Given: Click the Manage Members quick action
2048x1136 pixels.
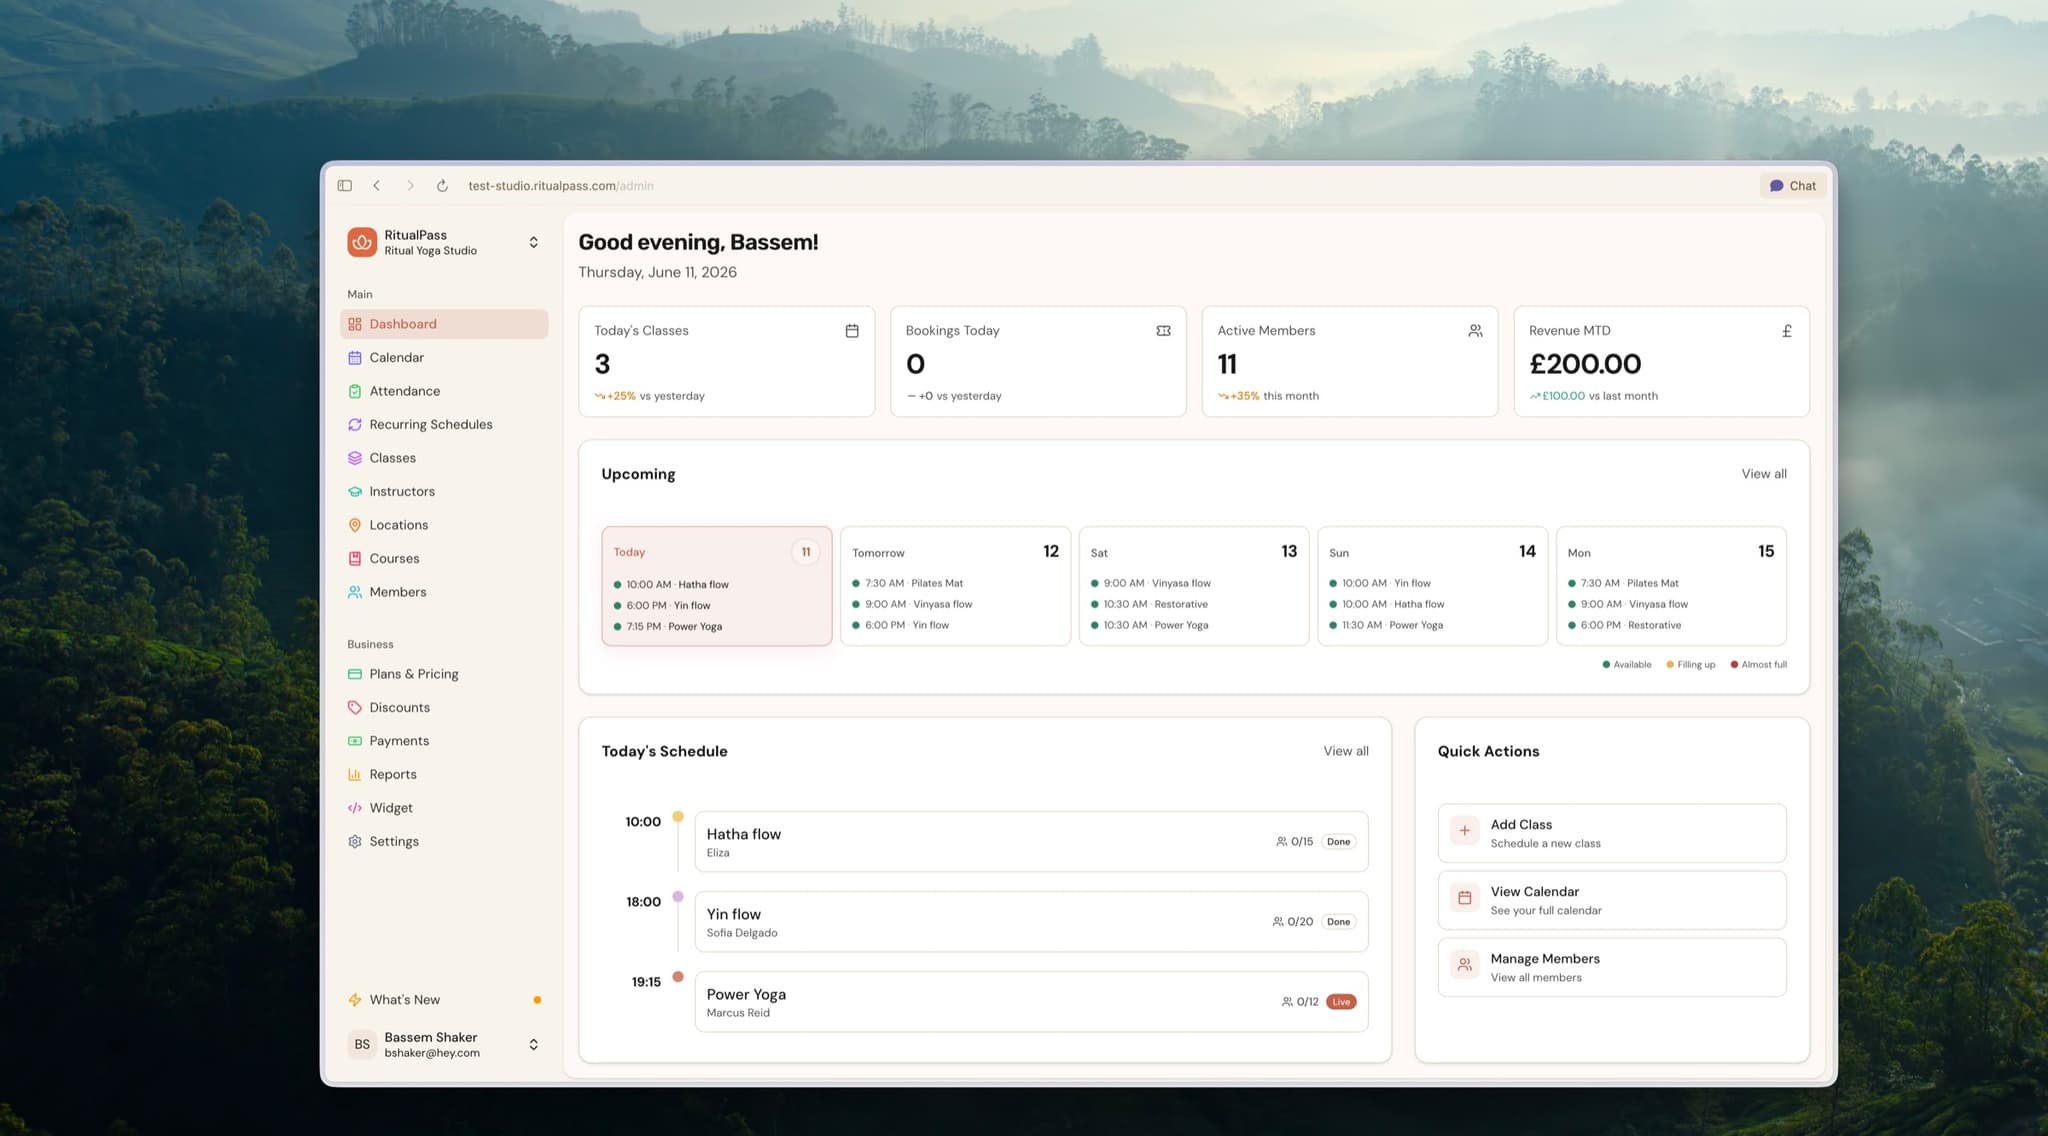Looking at the screenshot, I should tap(1612, 967).
